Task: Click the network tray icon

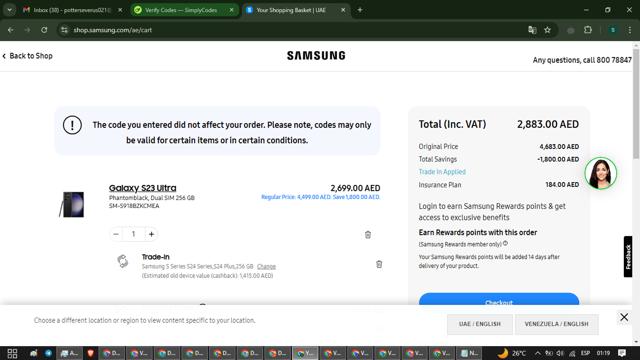Action: click(572, 353)
